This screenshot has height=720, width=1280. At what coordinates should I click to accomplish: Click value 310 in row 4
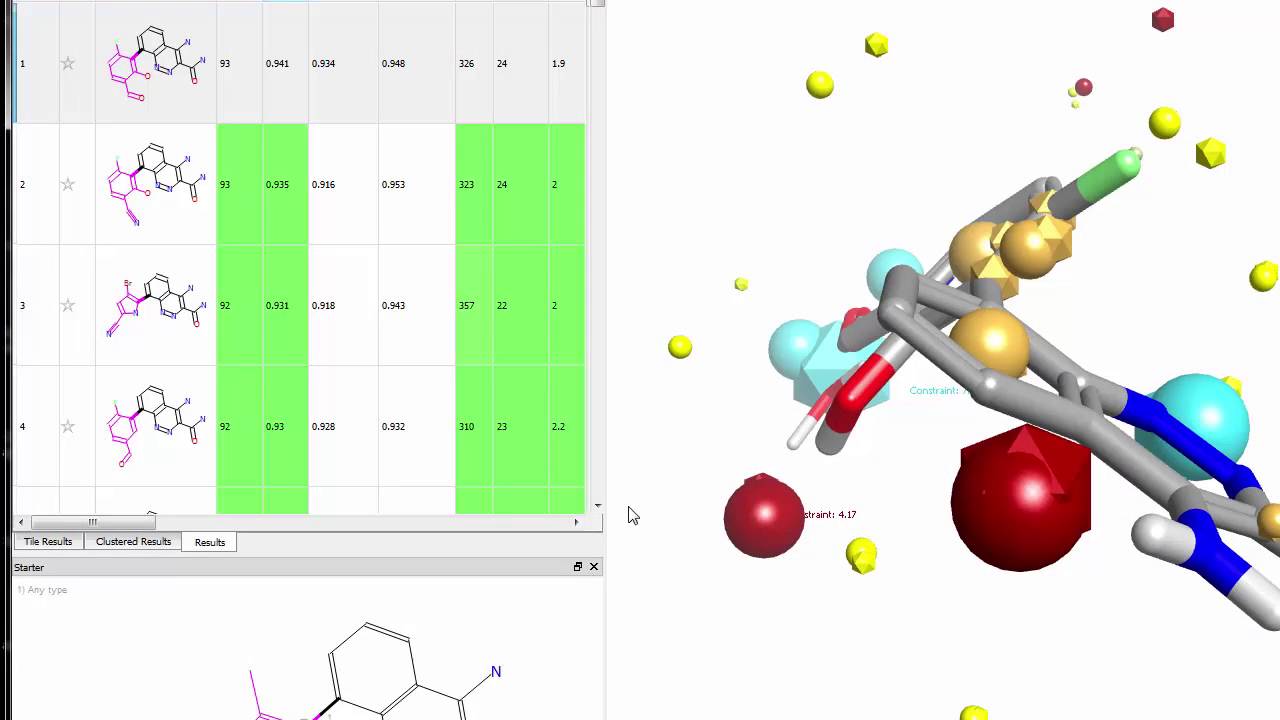click(466, 426)
